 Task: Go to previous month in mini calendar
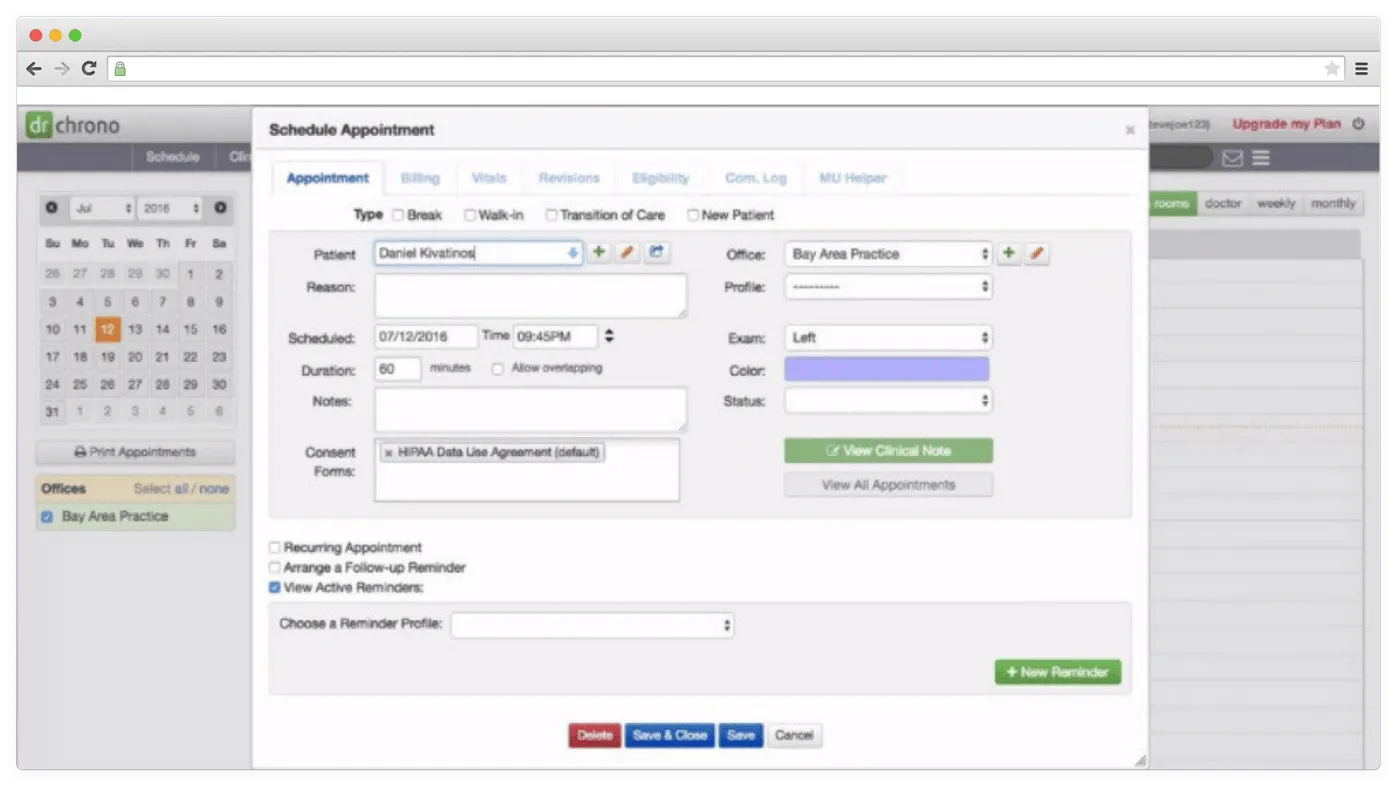click(x=51, y=208)
